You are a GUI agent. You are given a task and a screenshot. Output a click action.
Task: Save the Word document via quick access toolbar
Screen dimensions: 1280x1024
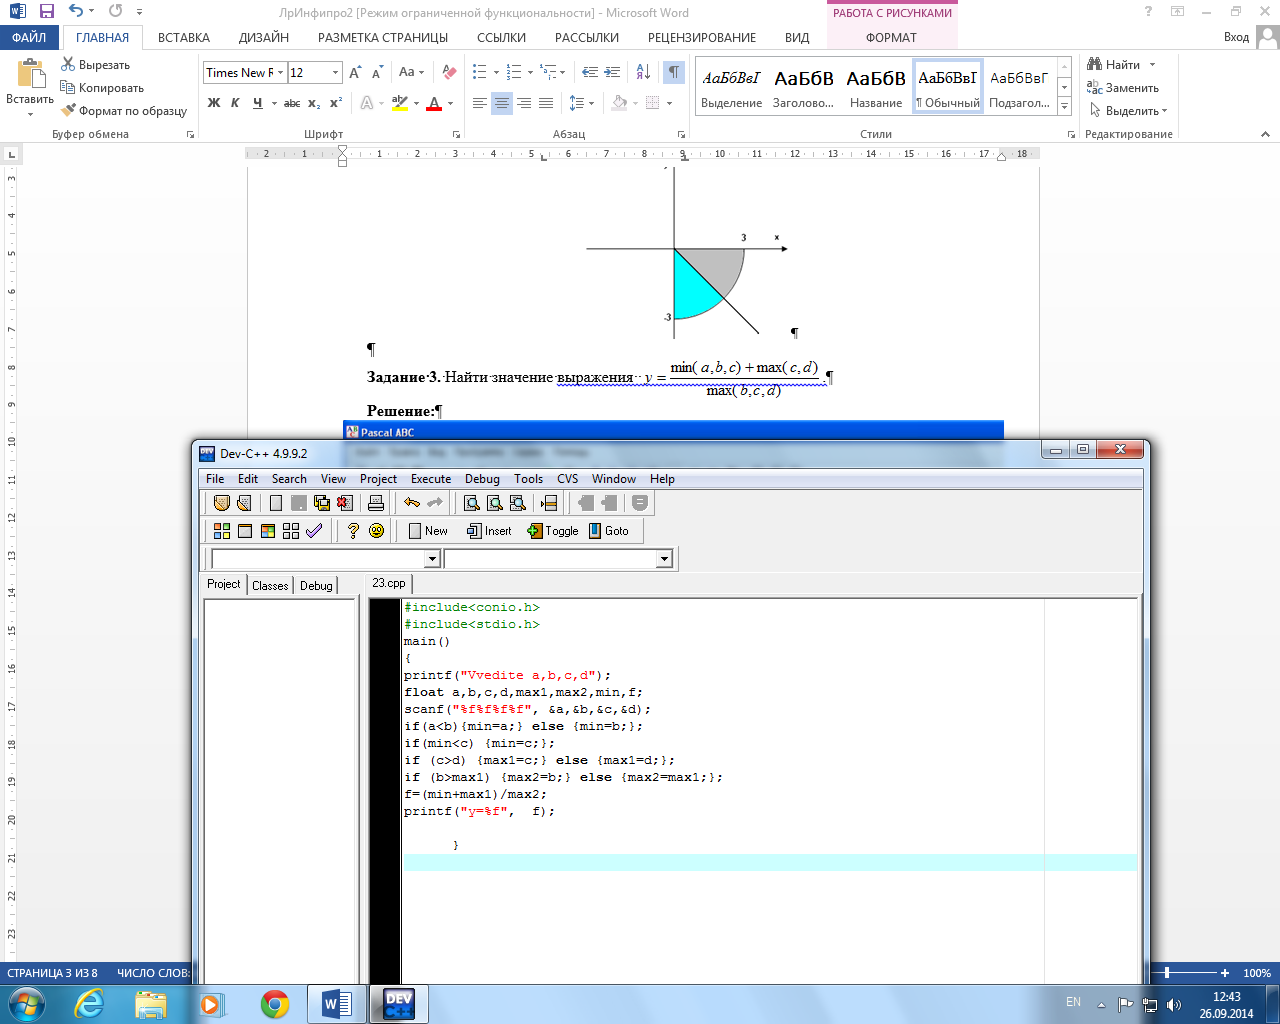pos(47,12)
